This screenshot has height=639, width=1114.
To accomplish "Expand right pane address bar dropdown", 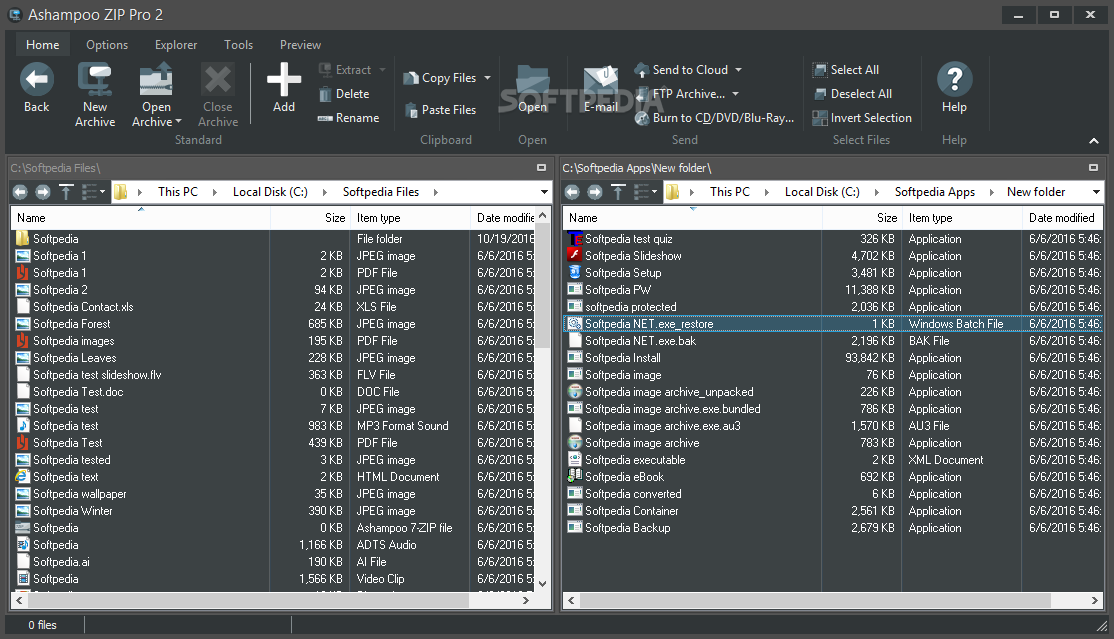I will pyautogui.click(x=1096, y=192).
